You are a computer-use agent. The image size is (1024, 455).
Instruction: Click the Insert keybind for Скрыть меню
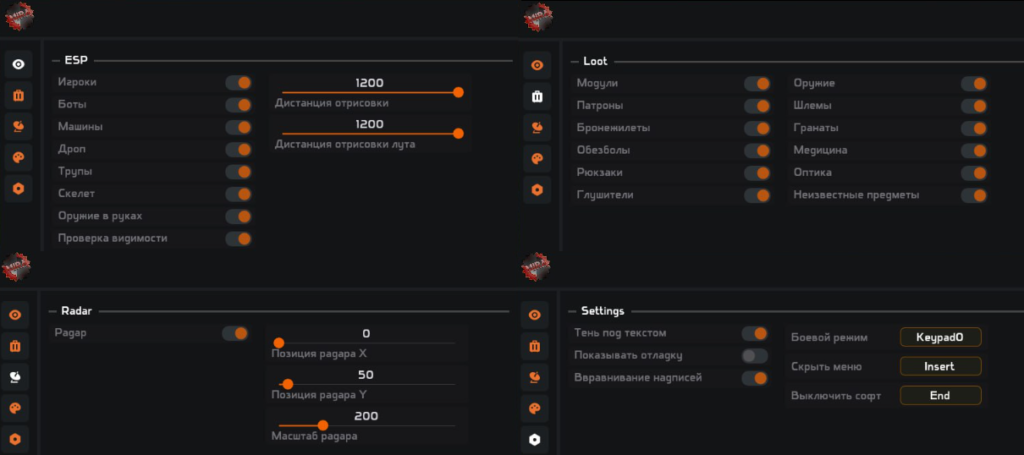click(940, 367)
